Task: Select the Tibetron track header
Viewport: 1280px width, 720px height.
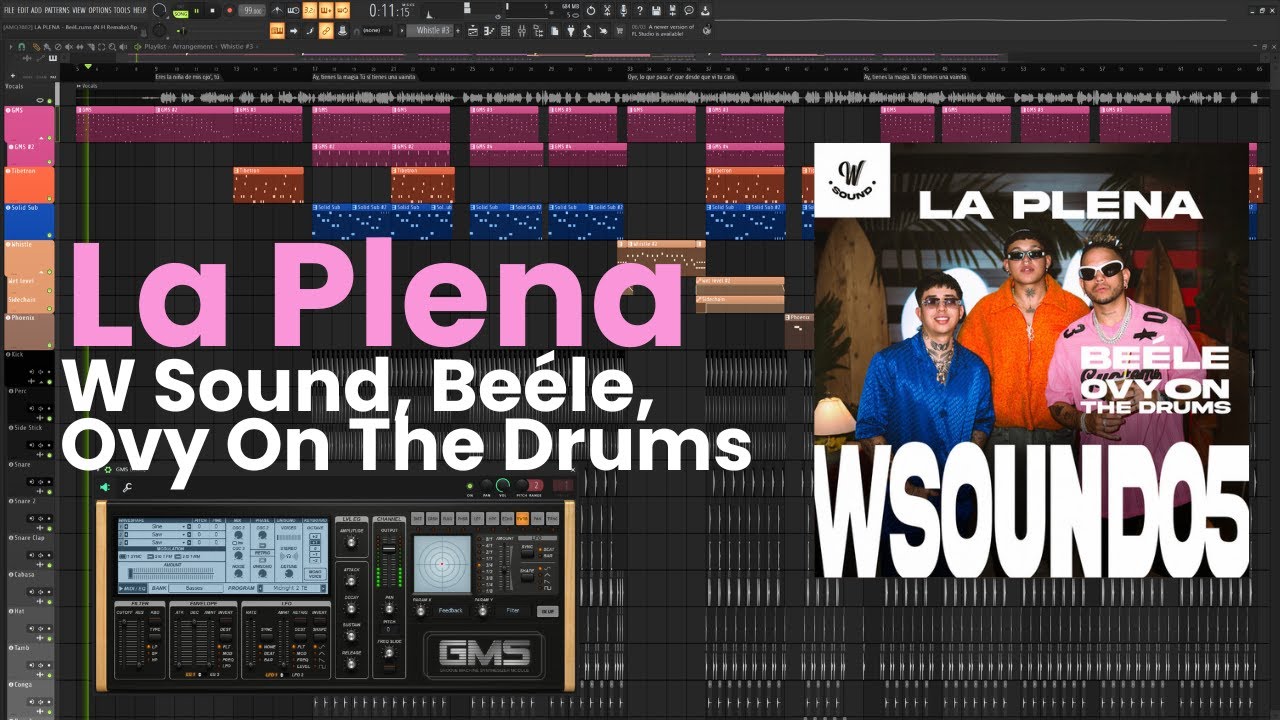Action: coord(29,185)
